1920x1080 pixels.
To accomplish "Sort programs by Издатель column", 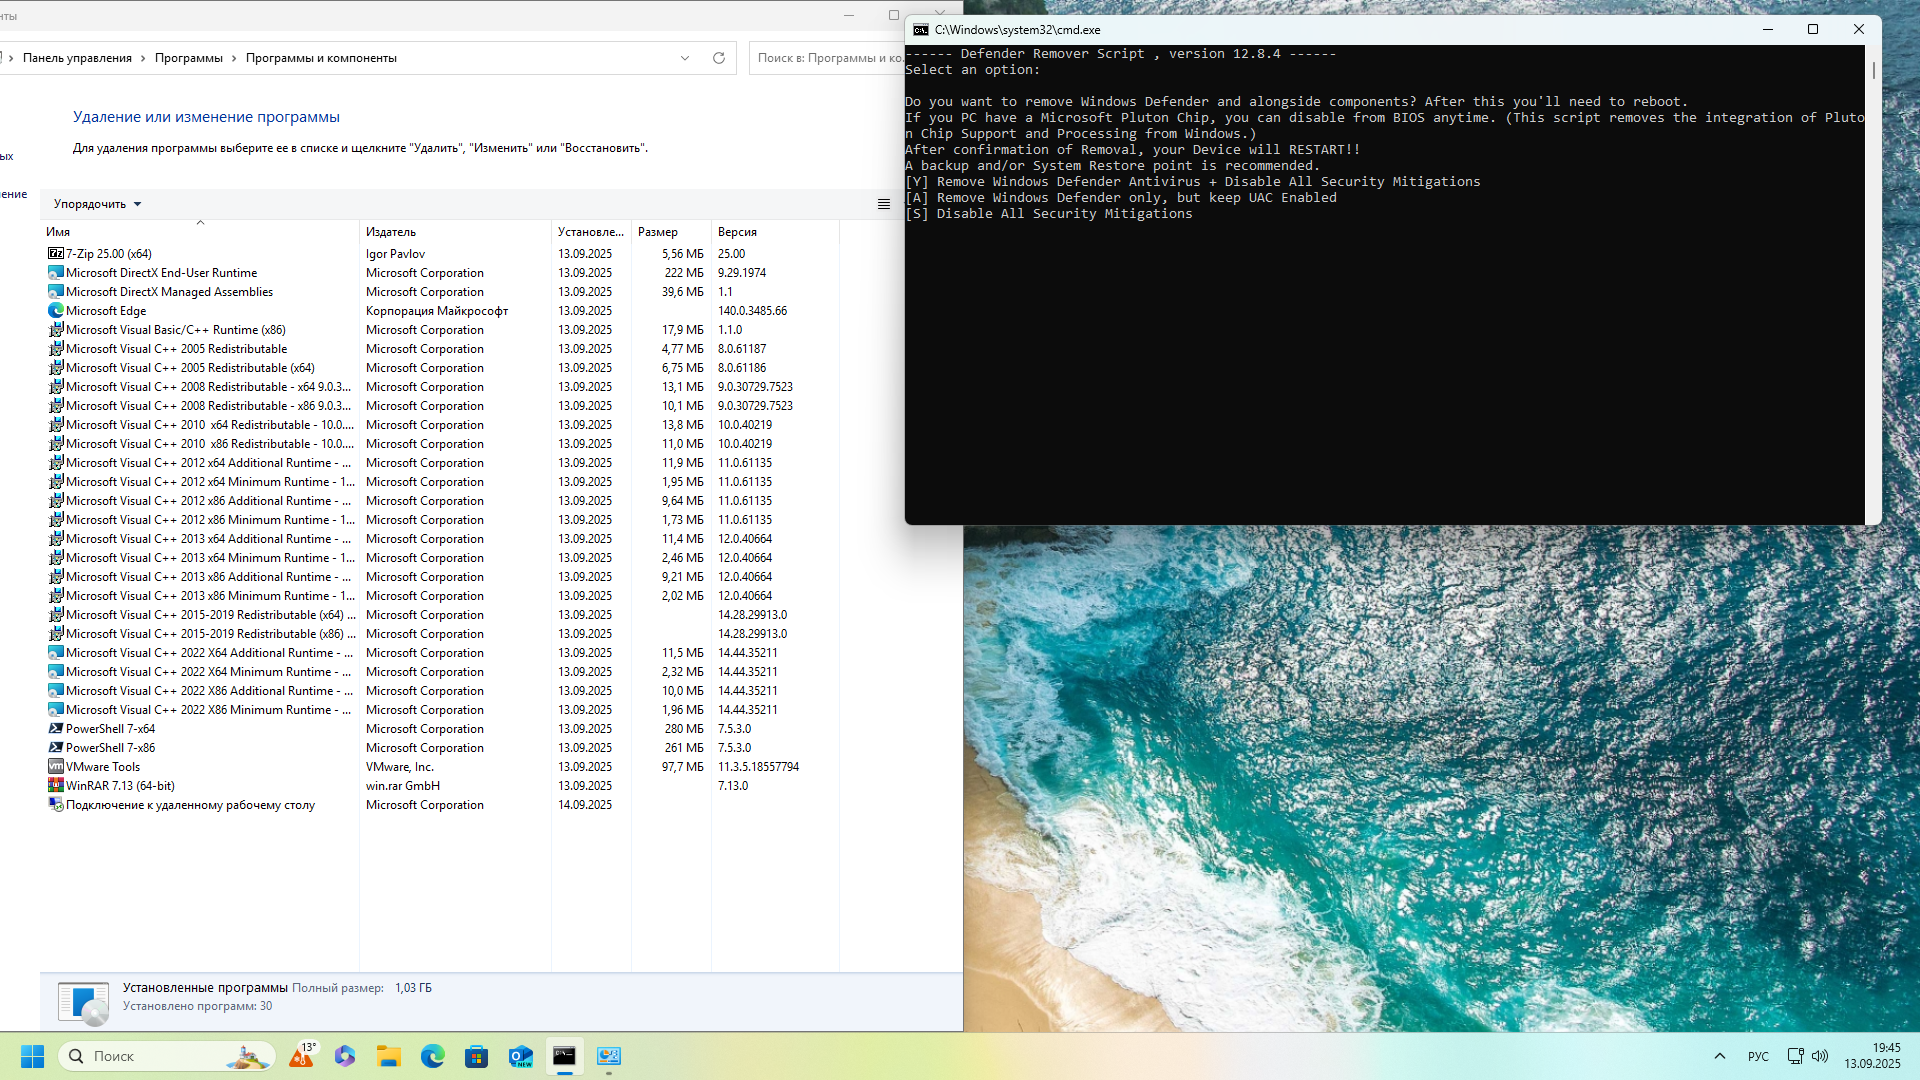I will (391, 232).
